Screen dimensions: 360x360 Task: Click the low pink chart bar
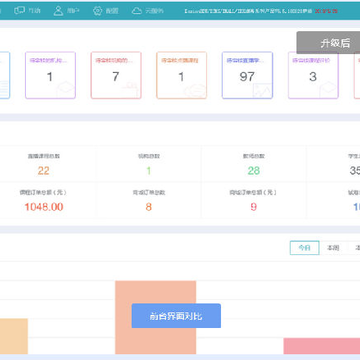(322, 346)
